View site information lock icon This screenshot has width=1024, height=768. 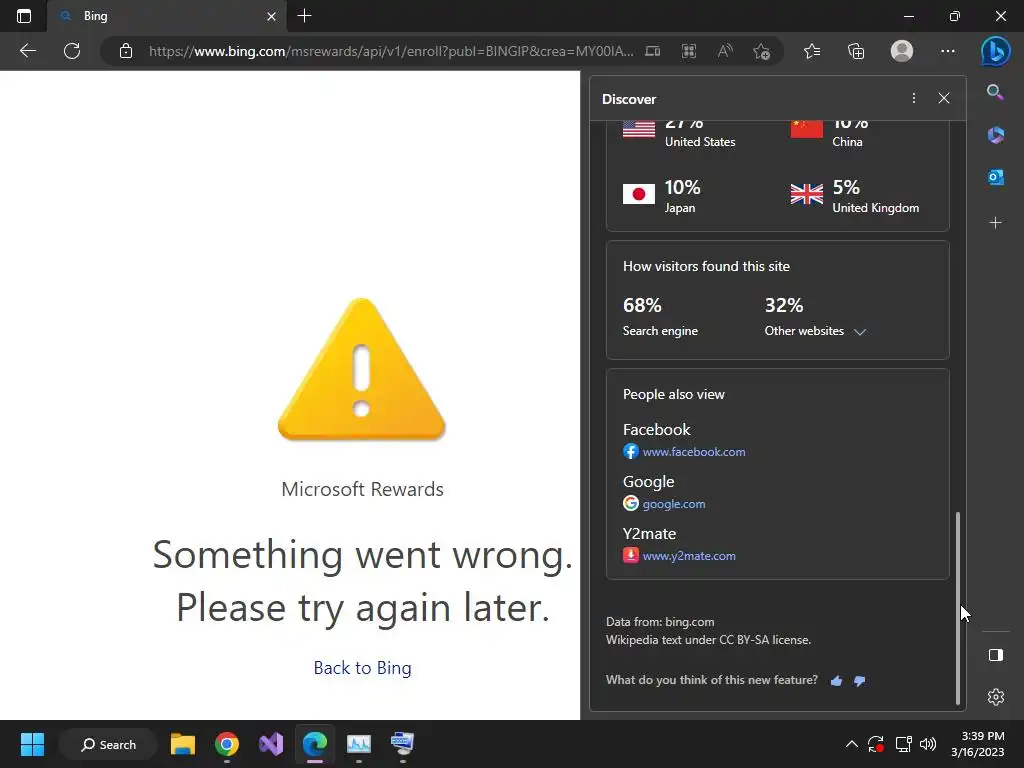[126, 51]
